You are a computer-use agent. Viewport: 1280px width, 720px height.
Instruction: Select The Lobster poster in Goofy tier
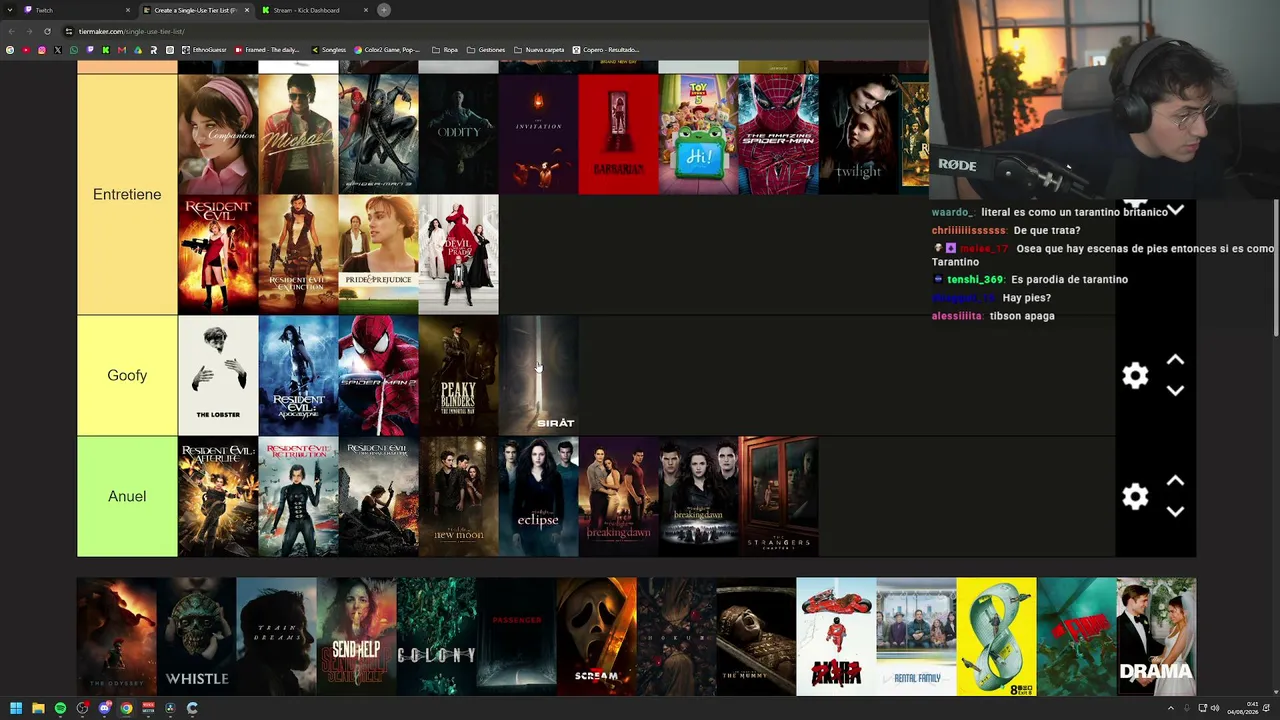pos(218,376)
